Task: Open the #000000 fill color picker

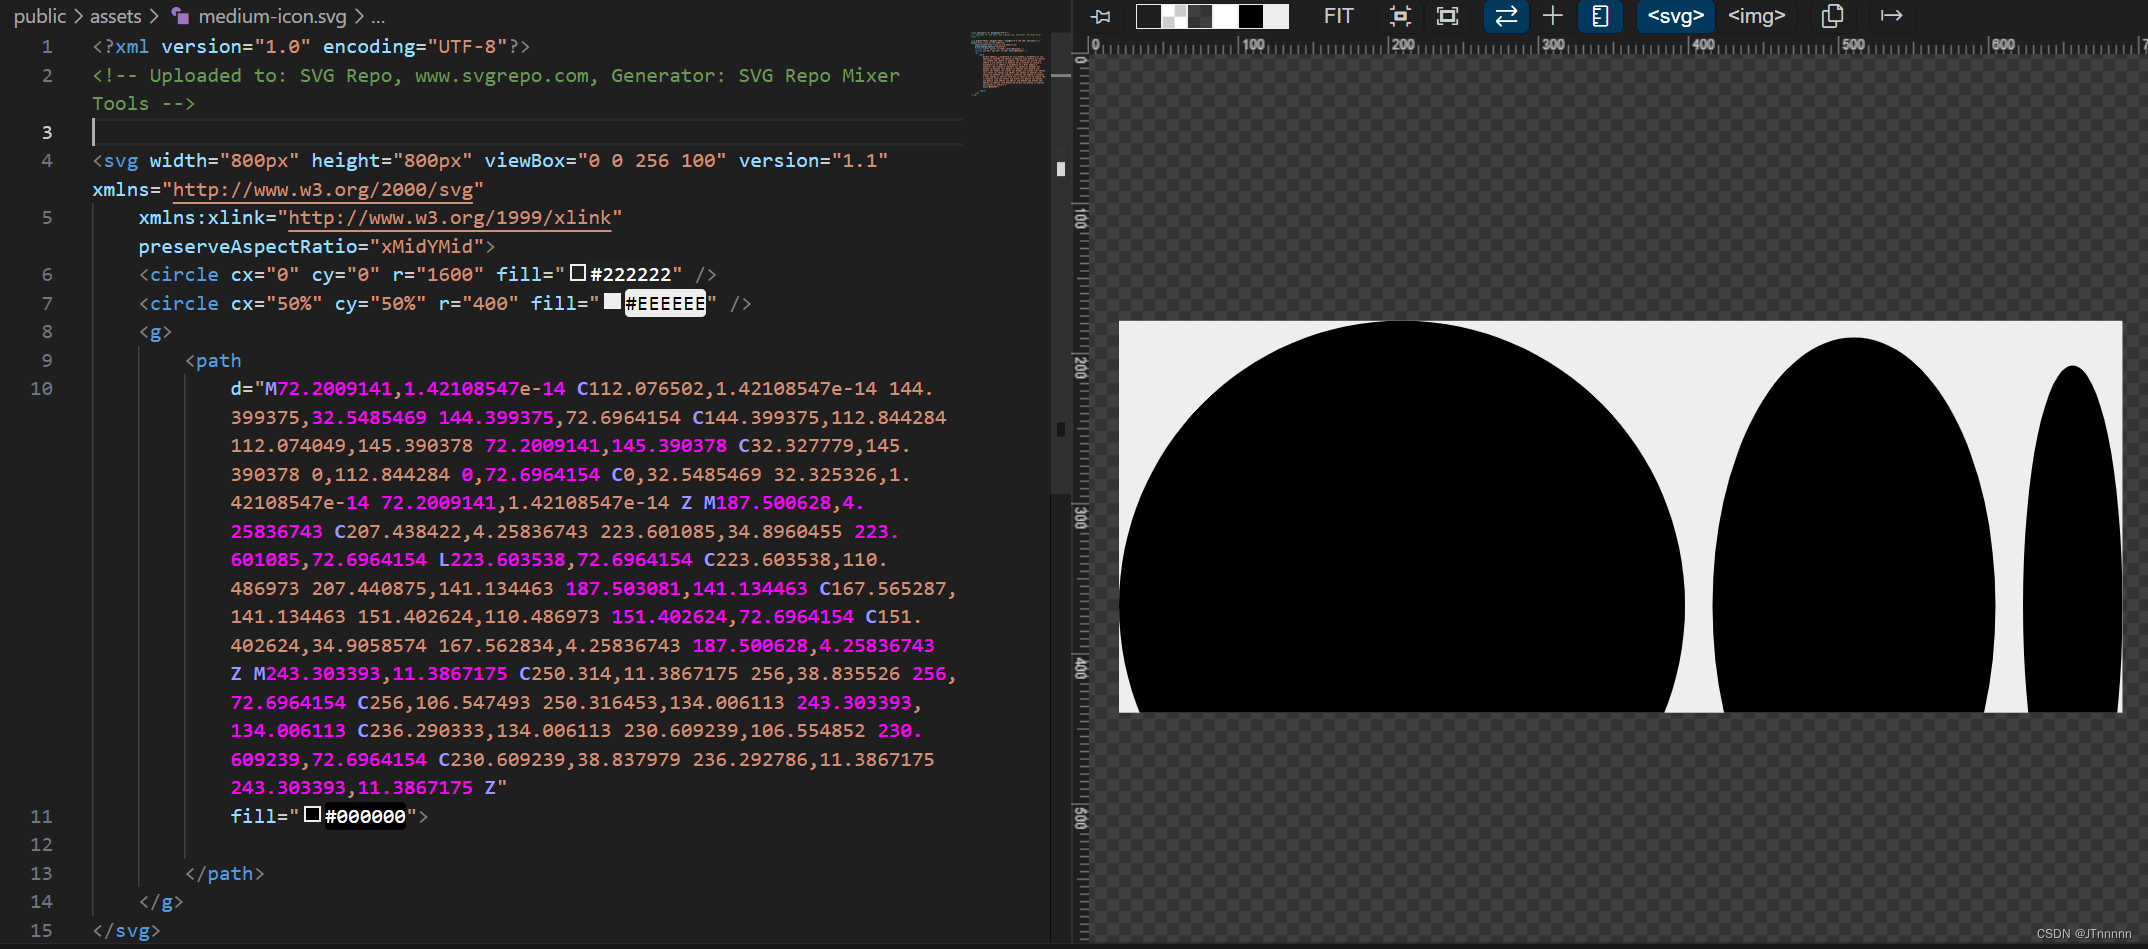Action: tap(313, 815)
